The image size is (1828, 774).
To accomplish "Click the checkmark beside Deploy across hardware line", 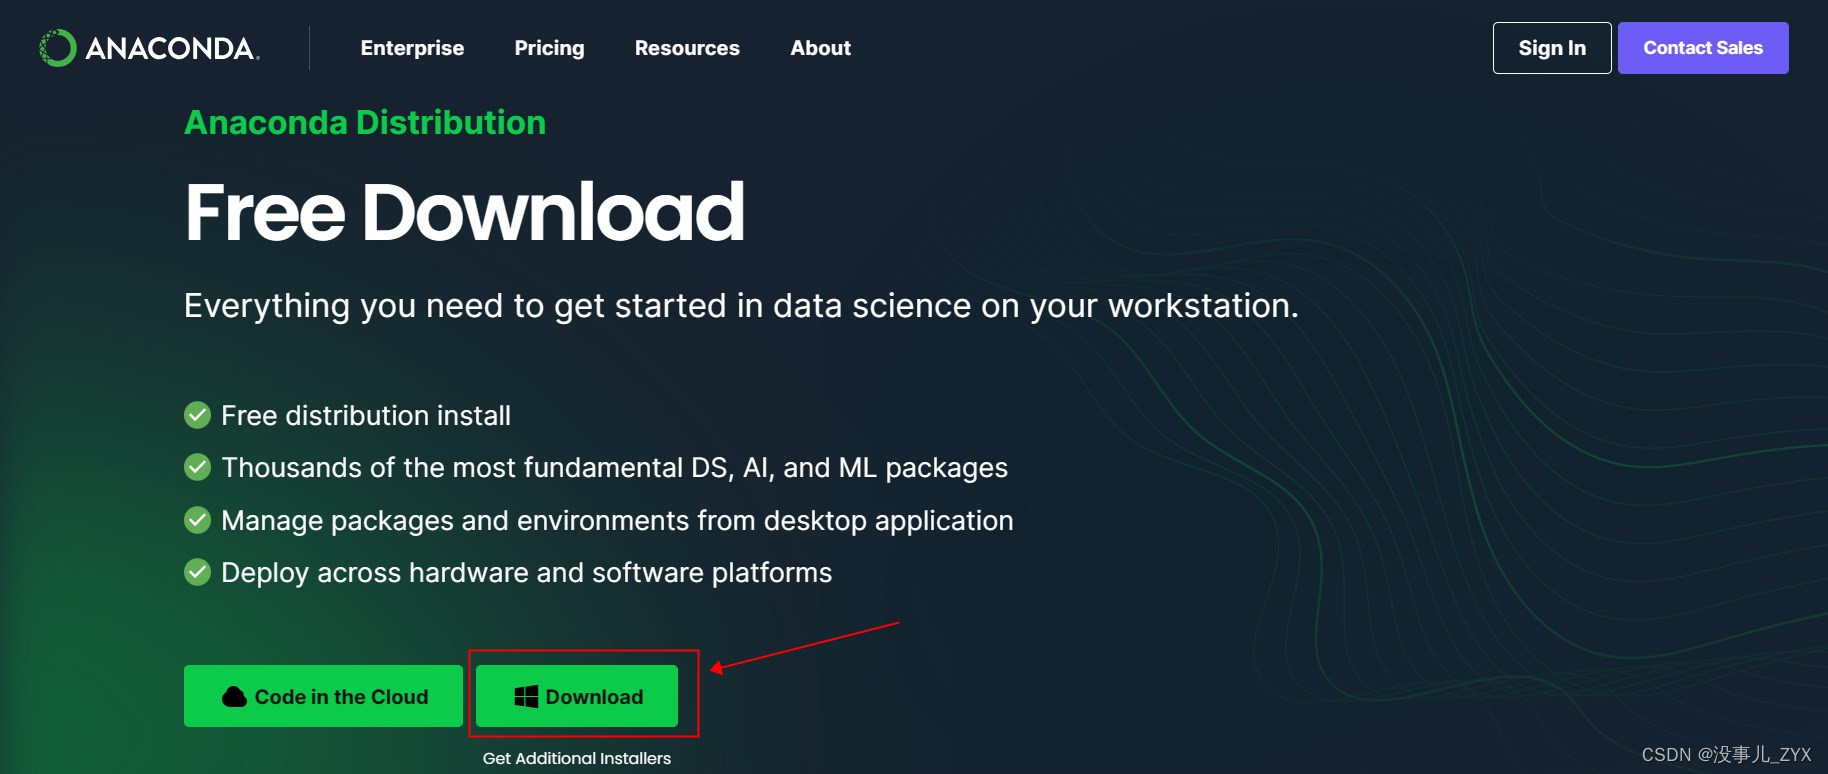I will 198,572.
